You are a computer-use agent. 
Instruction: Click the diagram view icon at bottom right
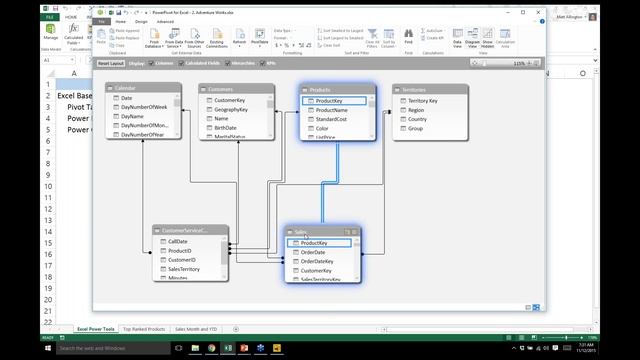pos(536,307)
